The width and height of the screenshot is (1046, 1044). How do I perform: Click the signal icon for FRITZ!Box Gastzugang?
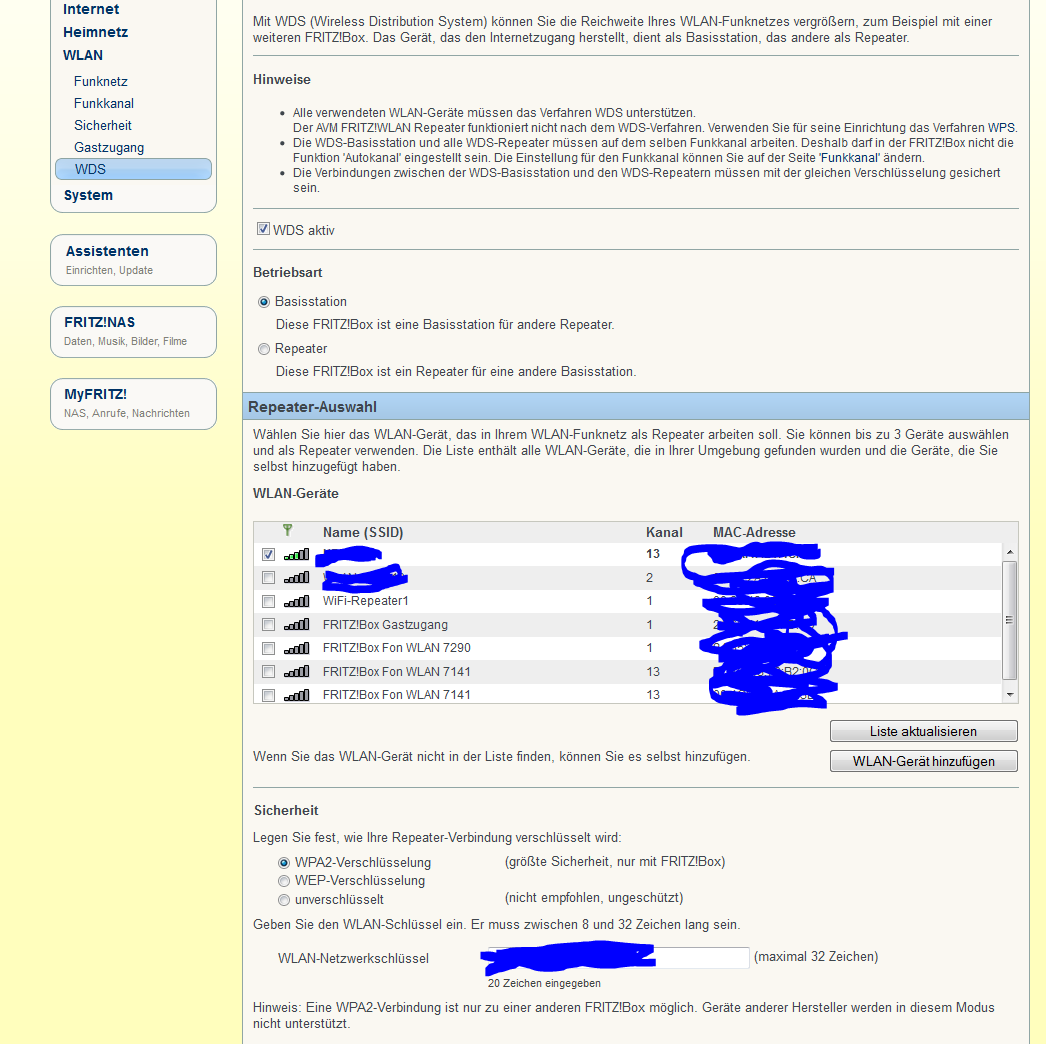tap(296, 624)
